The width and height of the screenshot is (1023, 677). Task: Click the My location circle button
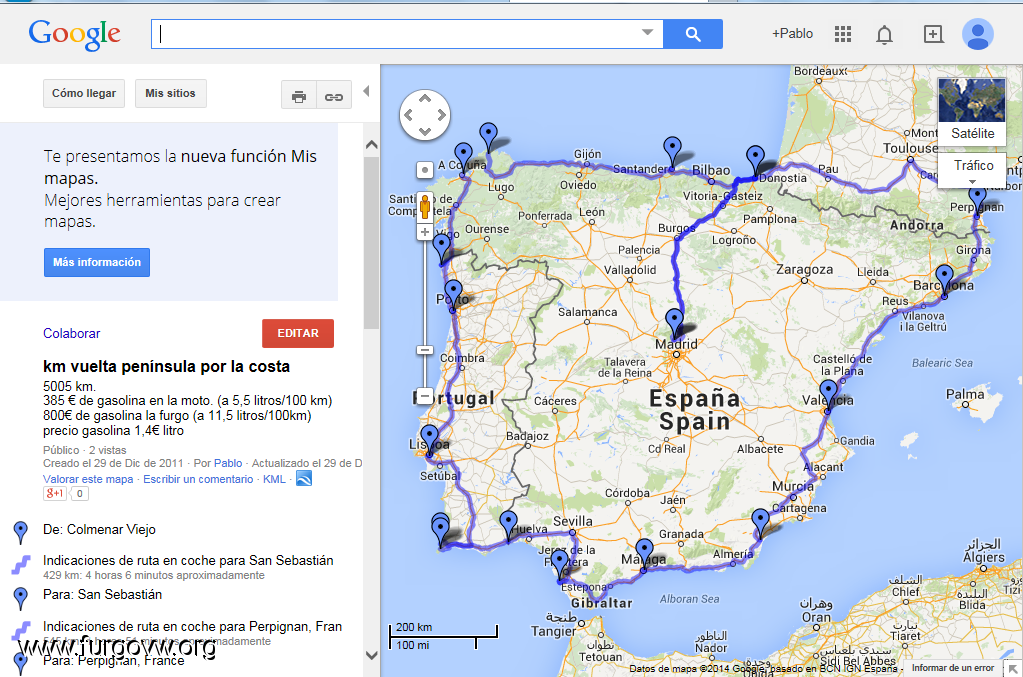[x=425, y=170]
